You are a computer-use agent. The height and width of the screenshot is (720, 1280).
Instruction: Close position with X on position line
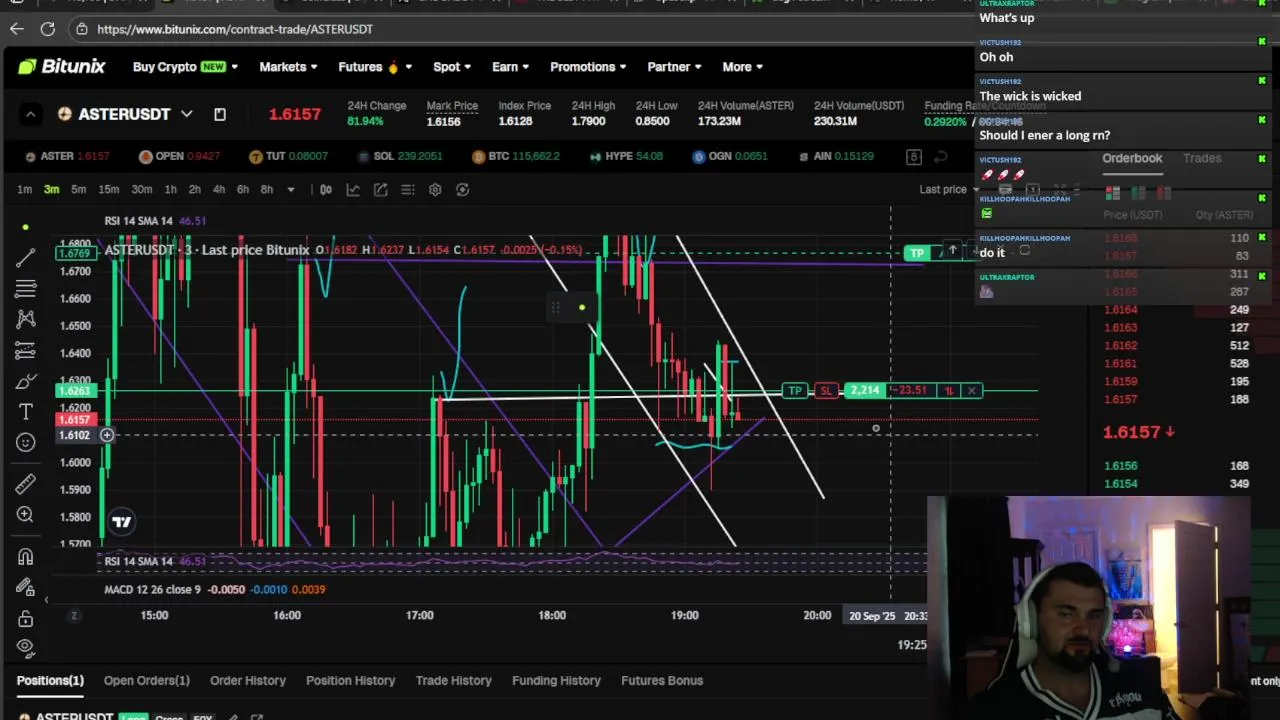pos(972,390)
